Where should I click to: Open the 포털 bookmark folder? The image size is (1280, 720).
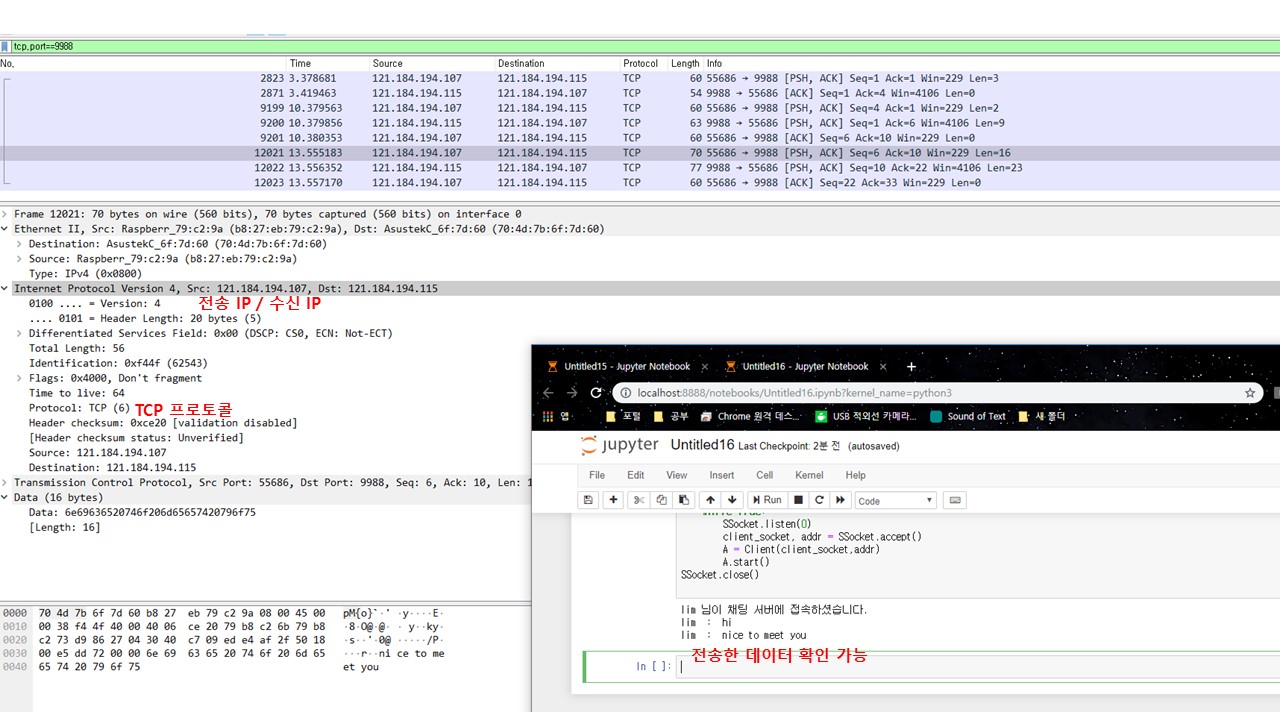(625, 416)
